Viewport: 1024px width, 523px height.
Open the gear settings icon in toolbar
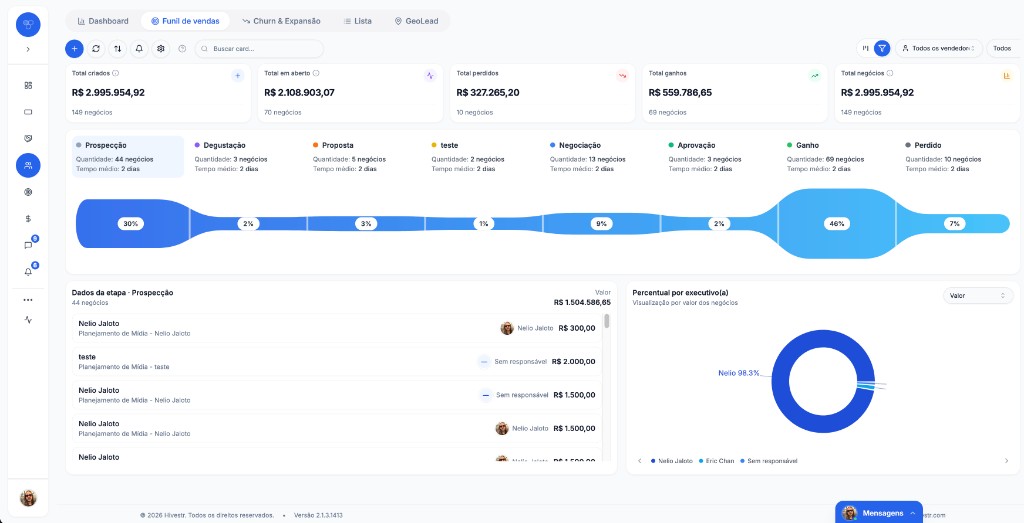(161, 48)
